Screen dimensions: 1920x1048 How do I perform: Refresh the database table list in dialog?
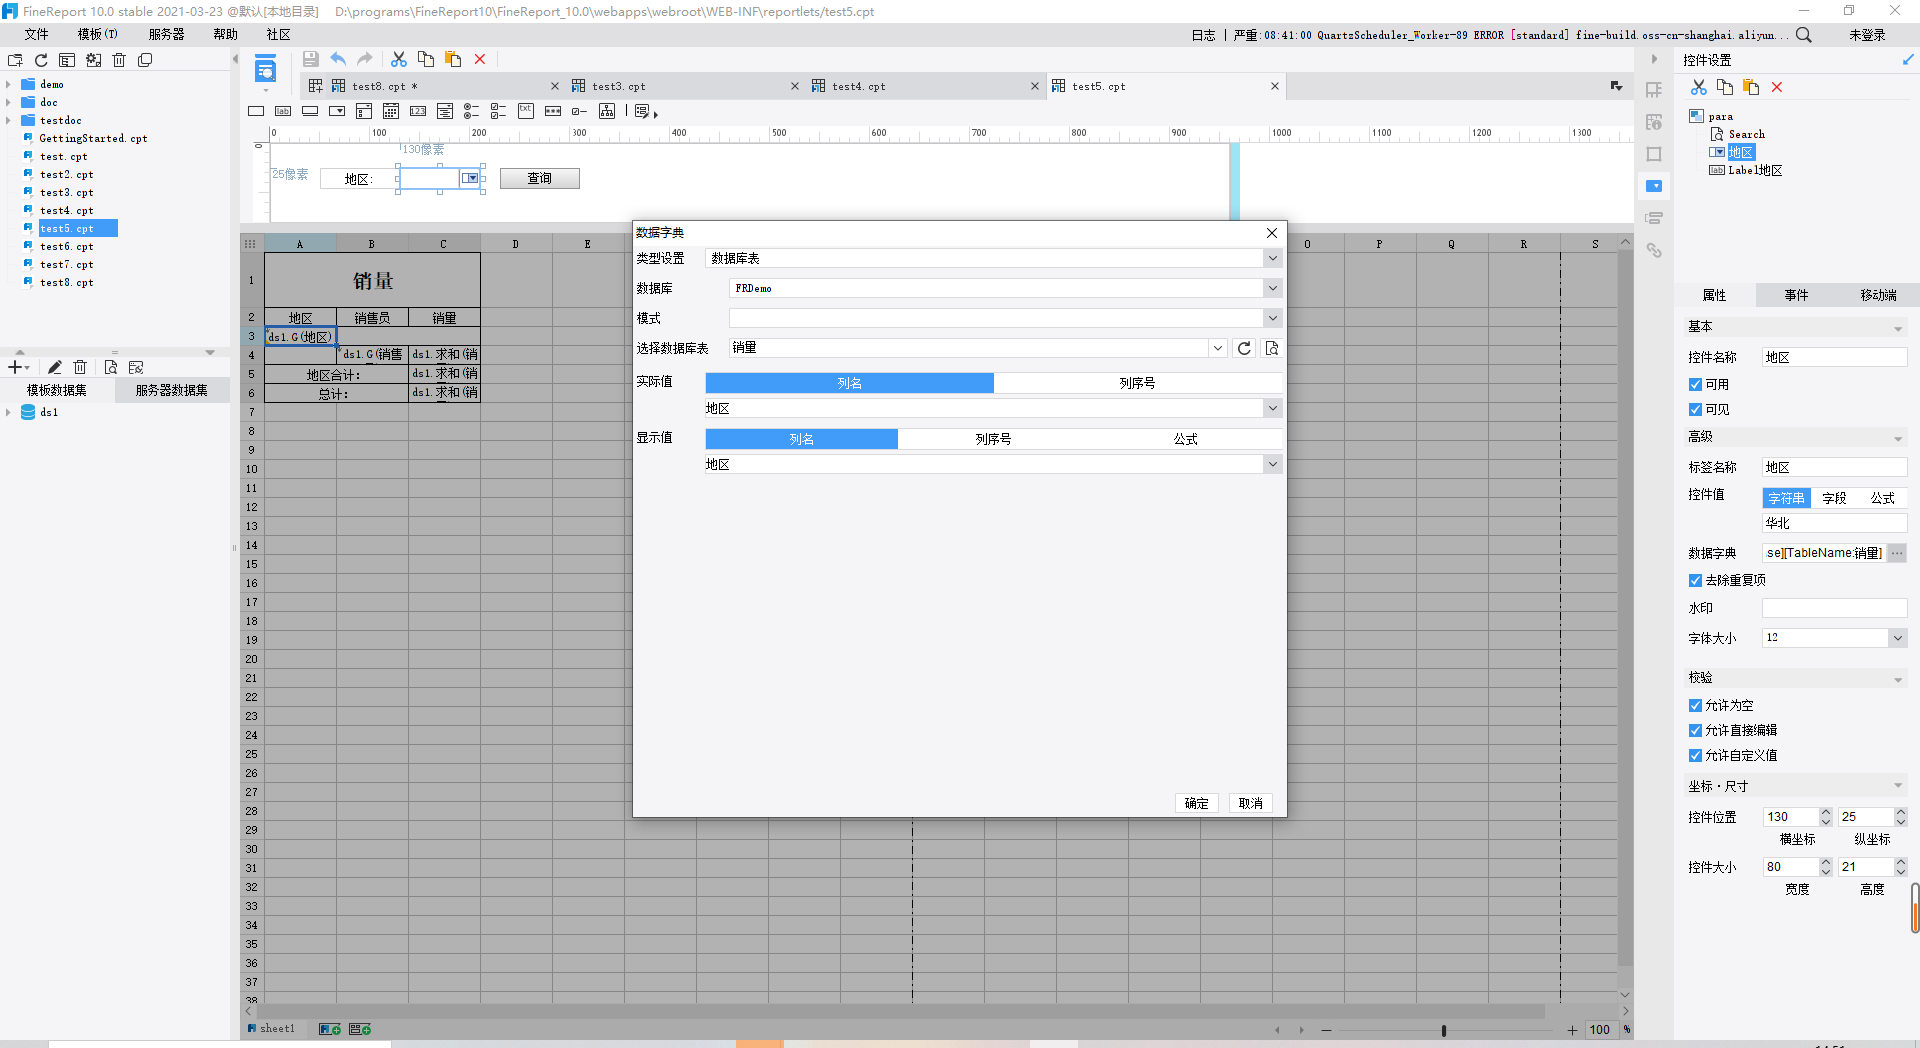click(x=1244, y=348)
